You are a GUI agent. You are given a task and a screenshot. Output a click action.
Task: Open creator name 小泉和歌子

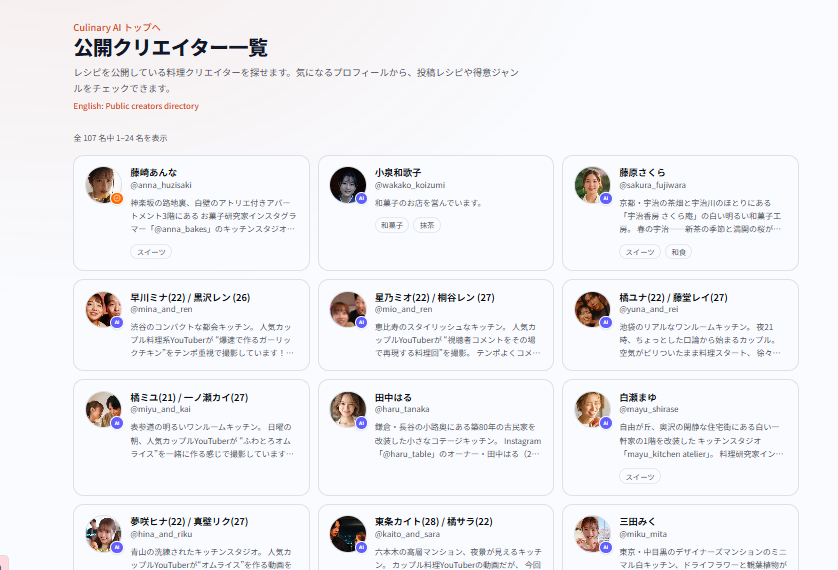398,173
